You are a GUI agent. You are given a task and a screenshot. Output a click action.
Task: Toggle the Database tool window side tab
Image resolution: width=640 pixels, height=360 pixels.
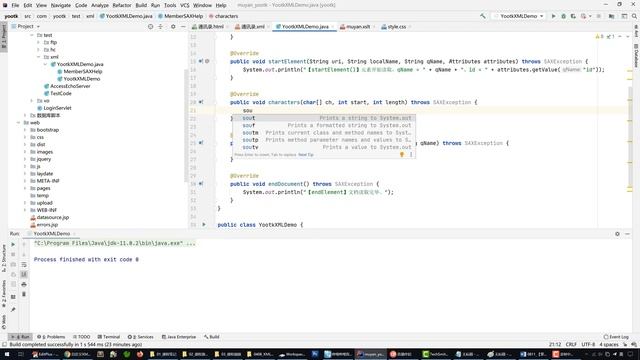point(636,55)
